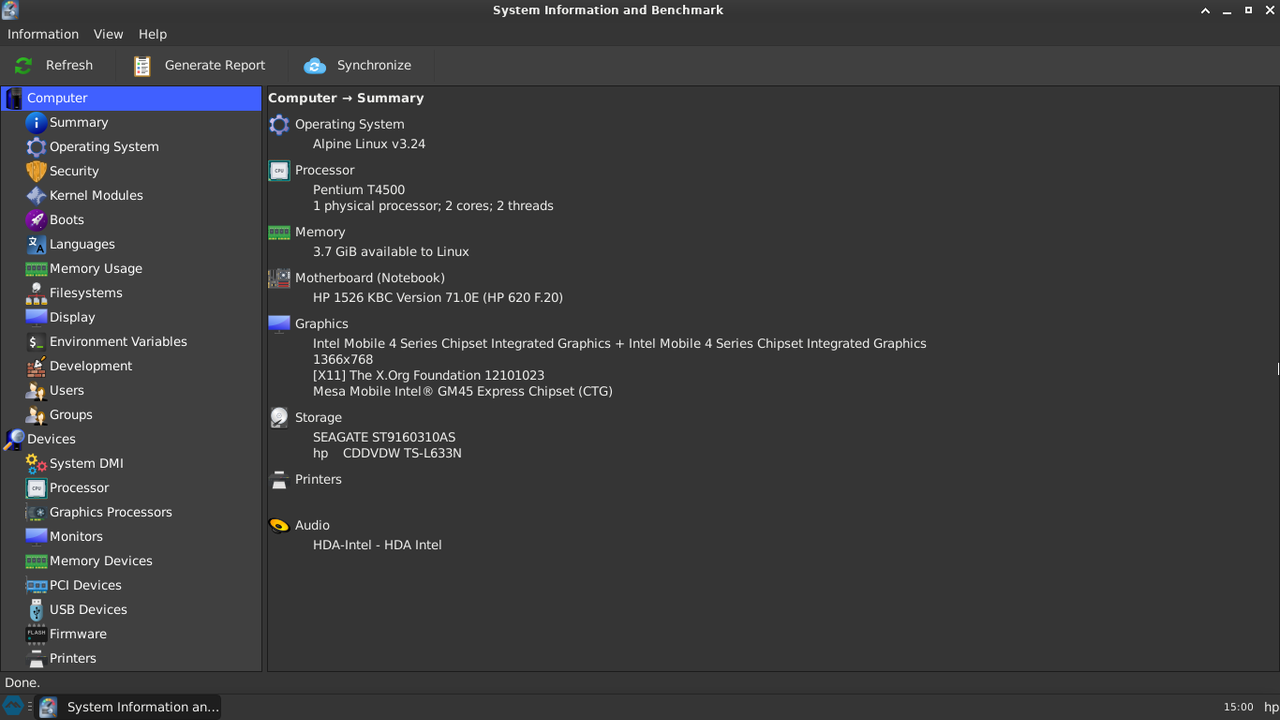The width and height of the screenshot is (1280, 720).
Task: Click the "HP 1526 KBC Version 71.0E" line
Action: tap(438, 298)
